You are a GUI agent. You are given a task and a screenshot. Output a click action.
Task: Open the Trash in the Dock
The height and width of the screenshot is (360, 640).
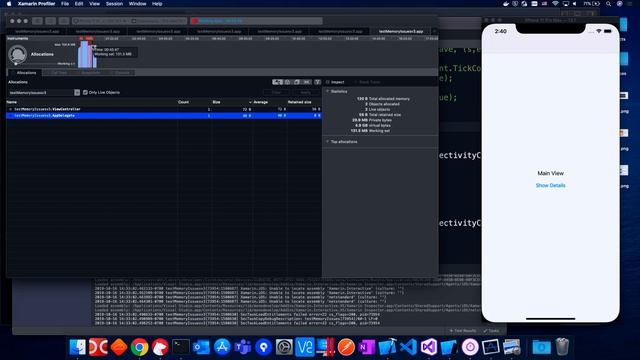pos(562,347)
